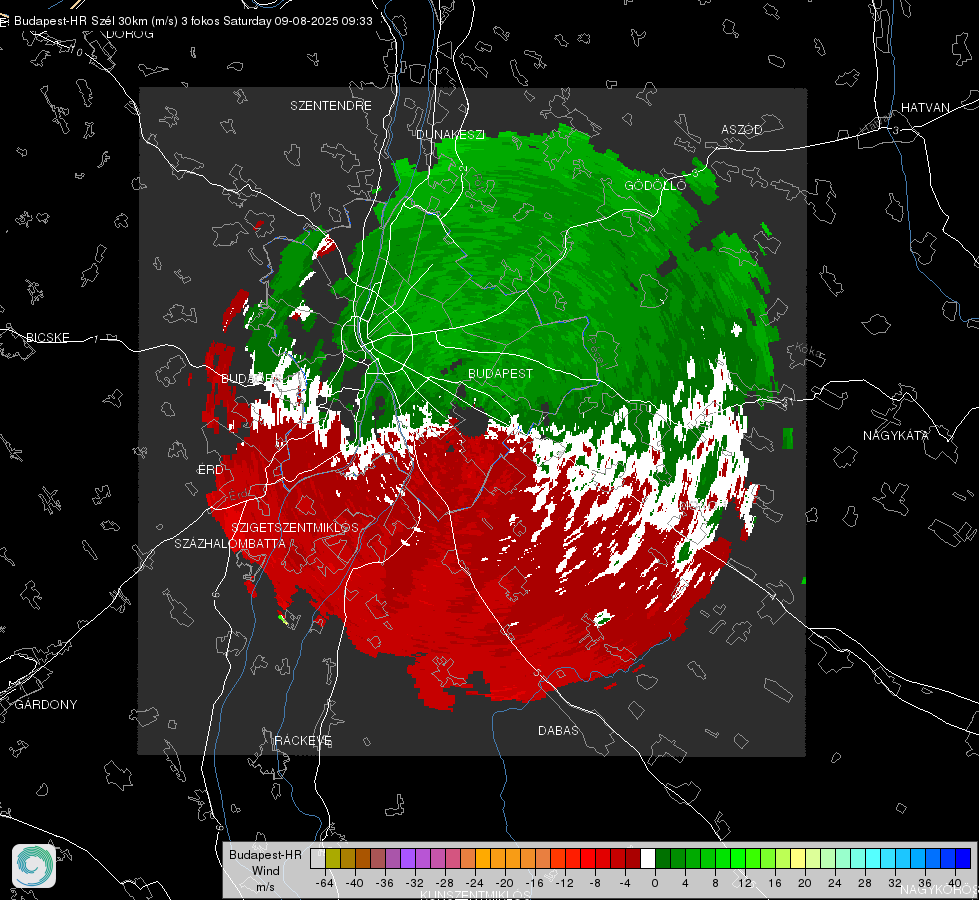
Task: Click the DUNAKESZI map label
Action: tap(450, 134)
